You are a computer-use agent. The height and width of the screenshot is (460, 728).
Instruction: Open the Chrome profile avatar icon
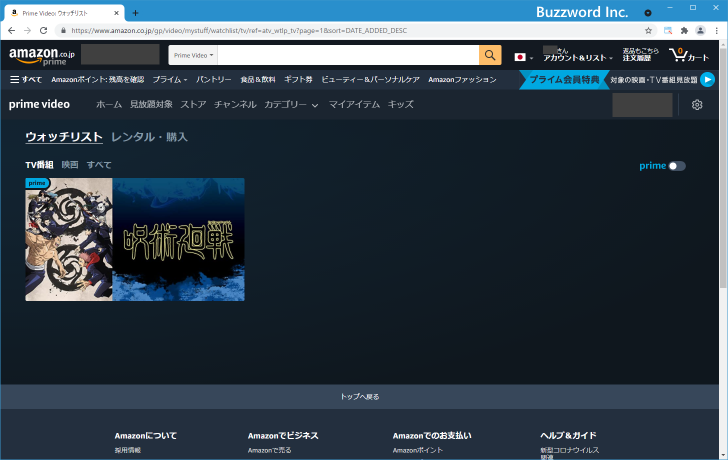pos(700,31)
